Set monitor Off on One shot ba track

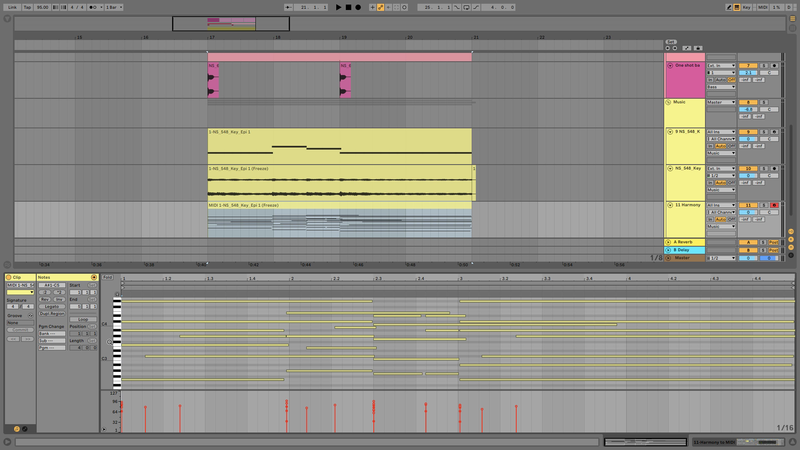pos(732,80)
